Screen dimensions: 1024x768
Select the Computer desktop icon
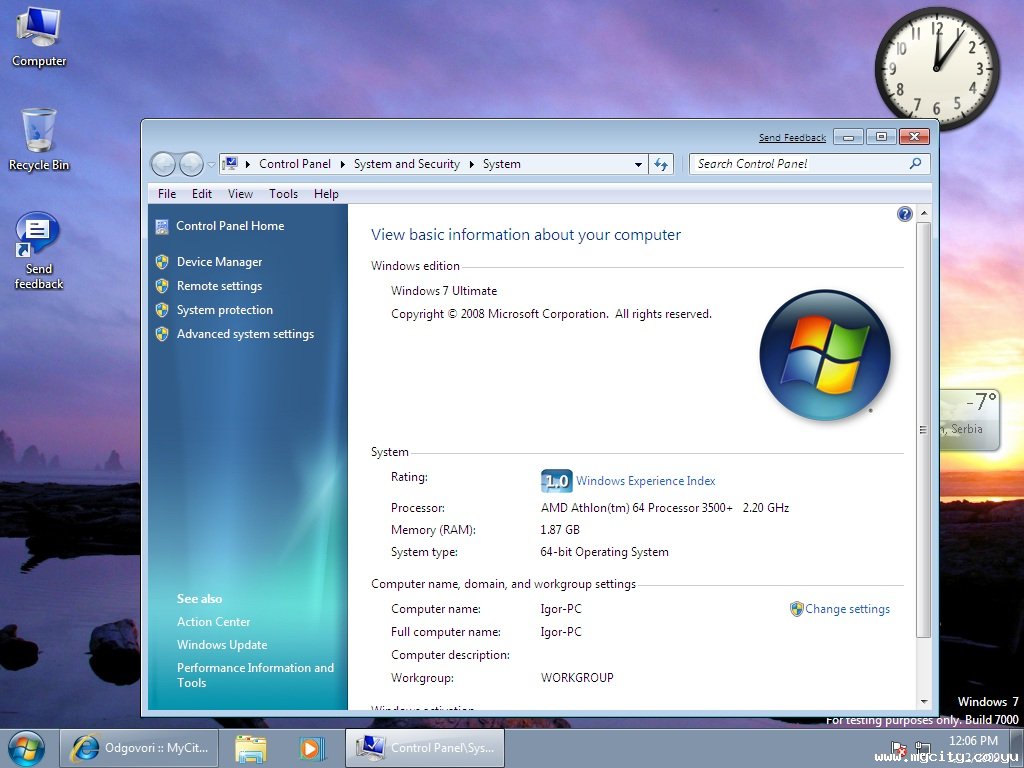click(x=39, y=37)
